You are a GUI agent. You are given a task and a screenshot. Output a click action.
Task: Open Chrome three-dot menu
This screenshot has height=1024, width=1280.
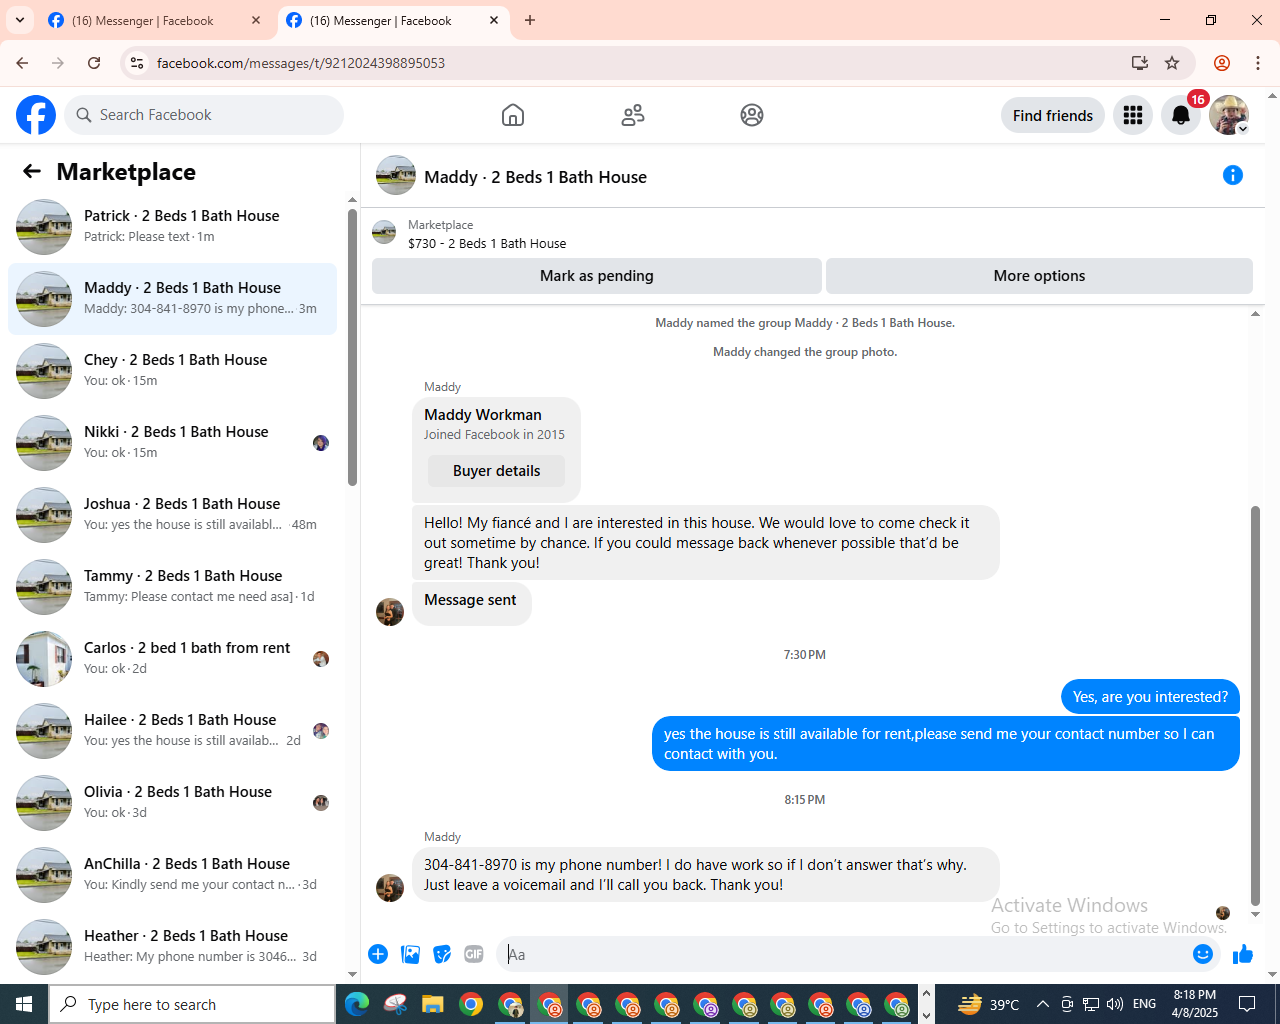[1258, 63]
